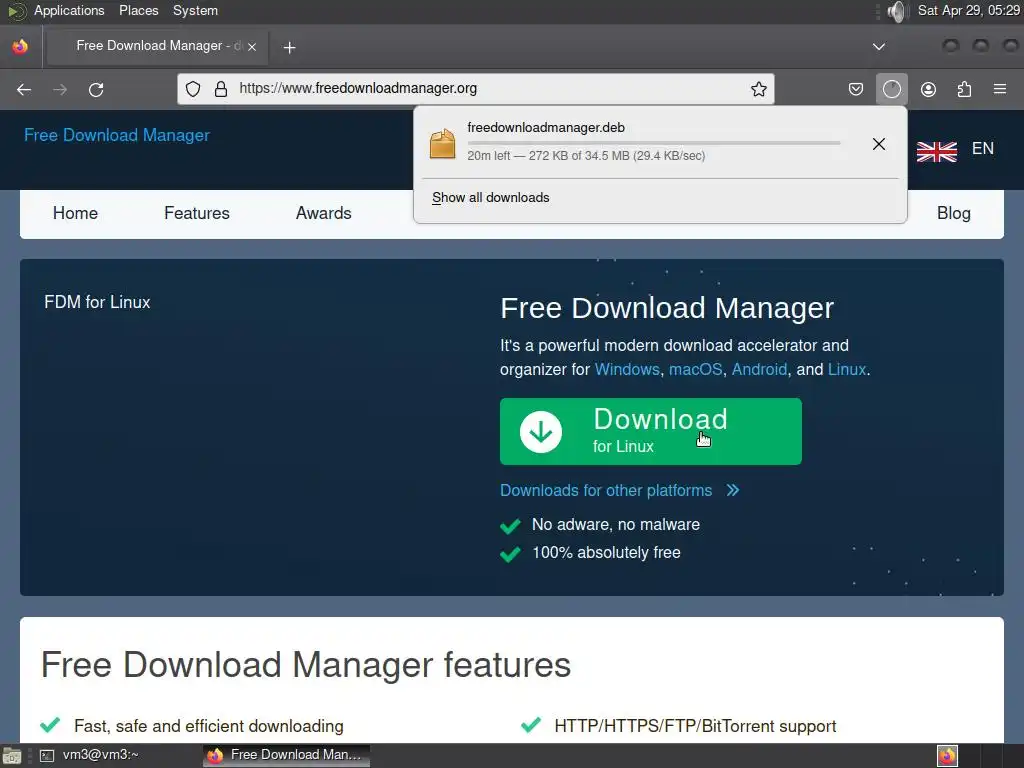Viewport: 1024px width, 768px height.
Task: Open the Places menu
Action: [x=138, y=10]
